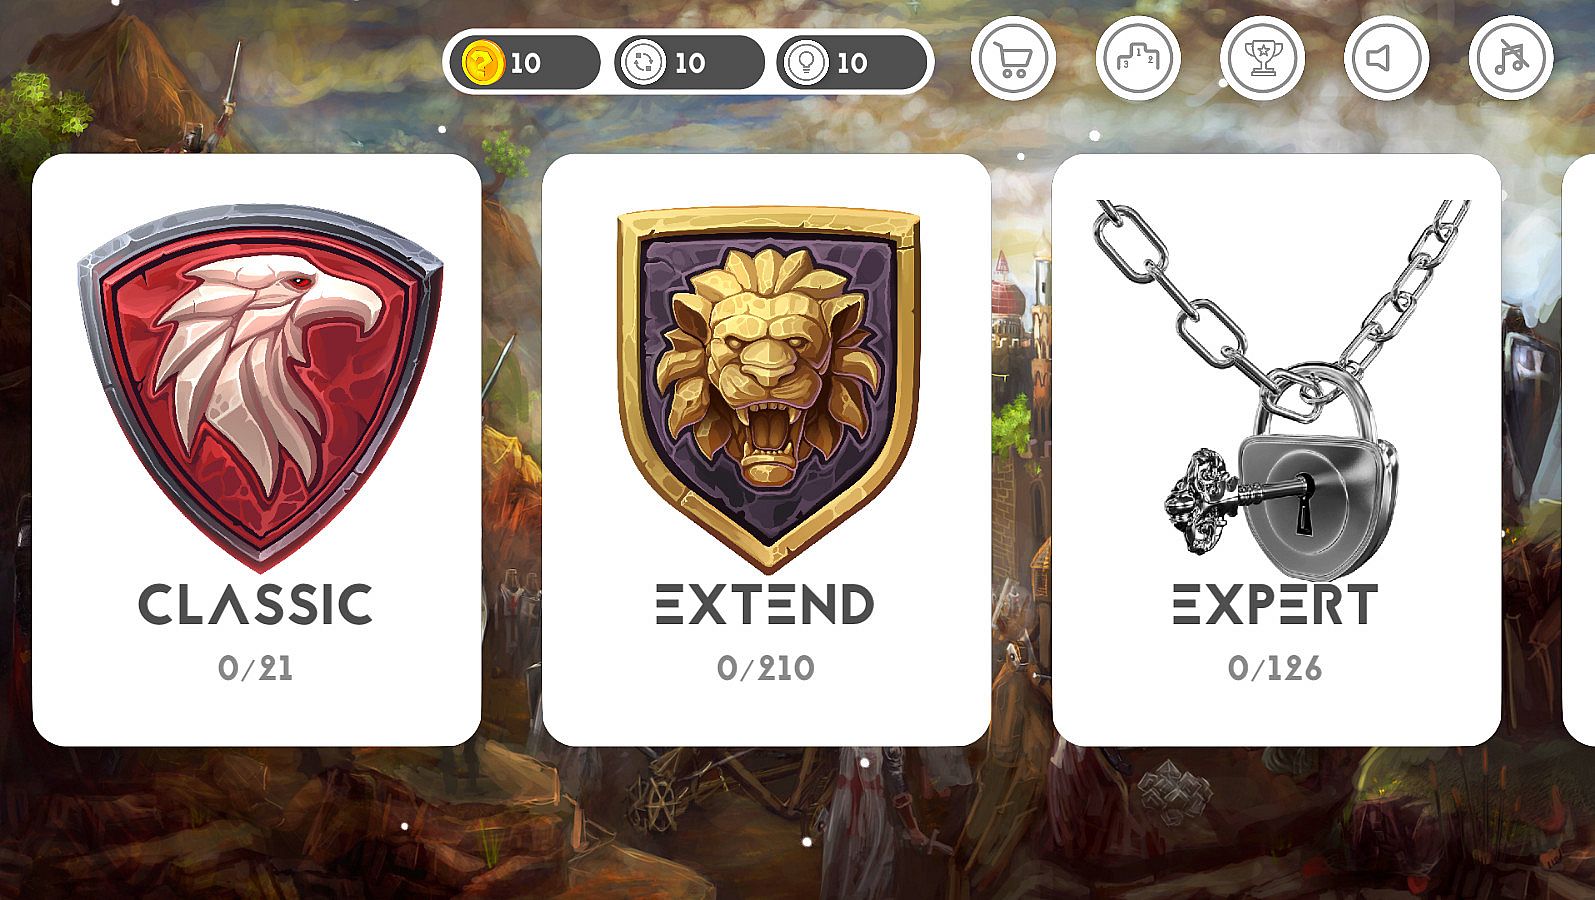The image size is (1595, 900).
Task: Click the Extend 0/210 progress text
Action: point(766,668)
